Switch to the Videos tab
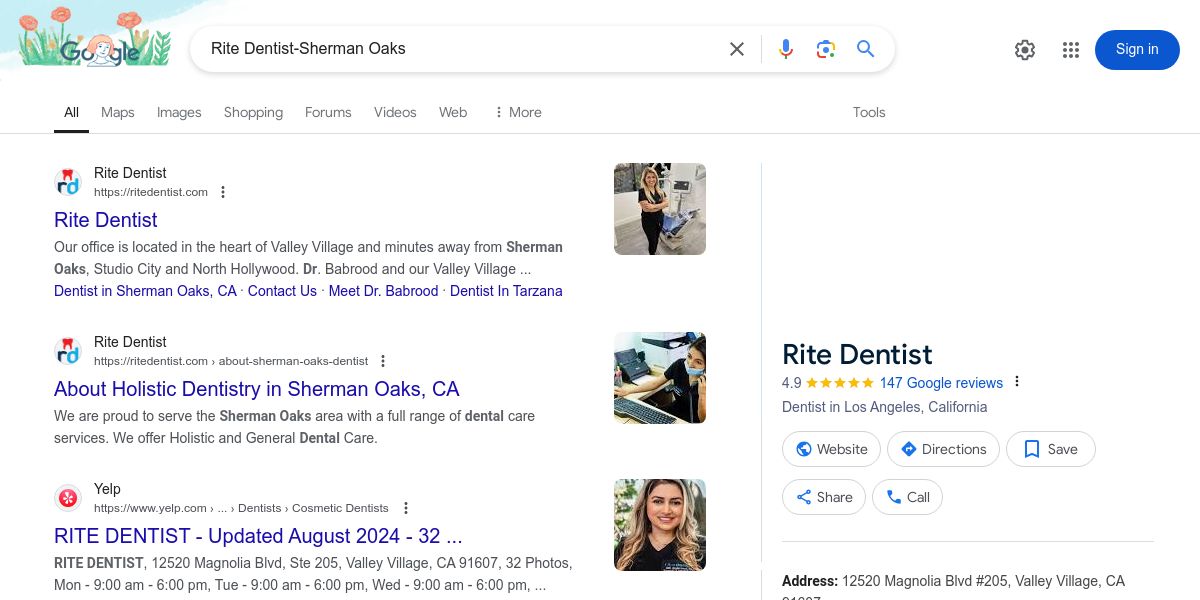The image size is (1200, 600). pos(395,112)
